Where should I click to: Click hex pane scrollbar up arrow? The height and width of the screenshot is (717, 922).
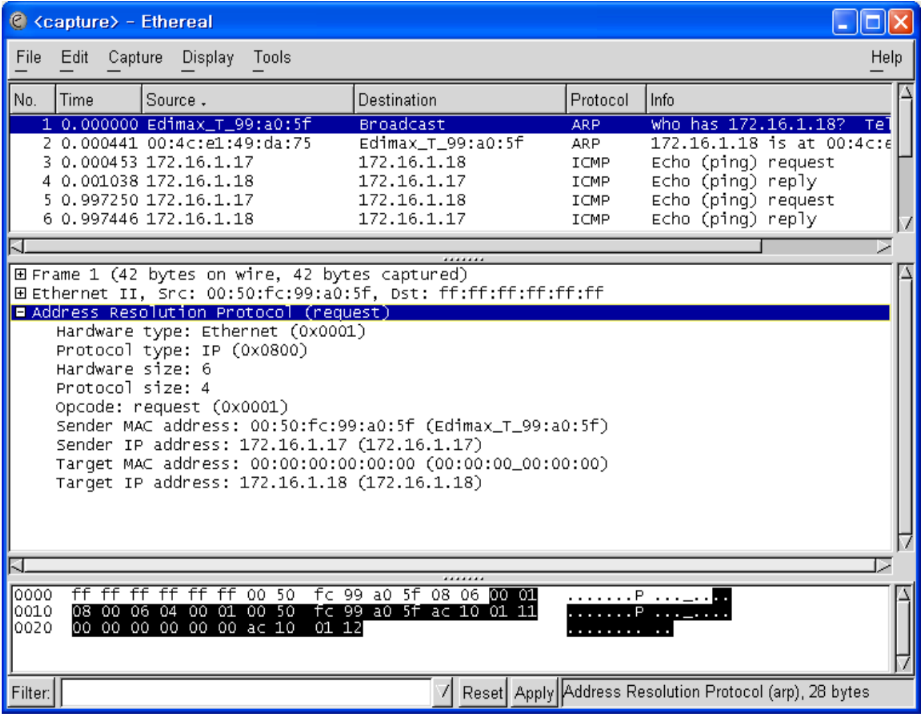(904, 594)
